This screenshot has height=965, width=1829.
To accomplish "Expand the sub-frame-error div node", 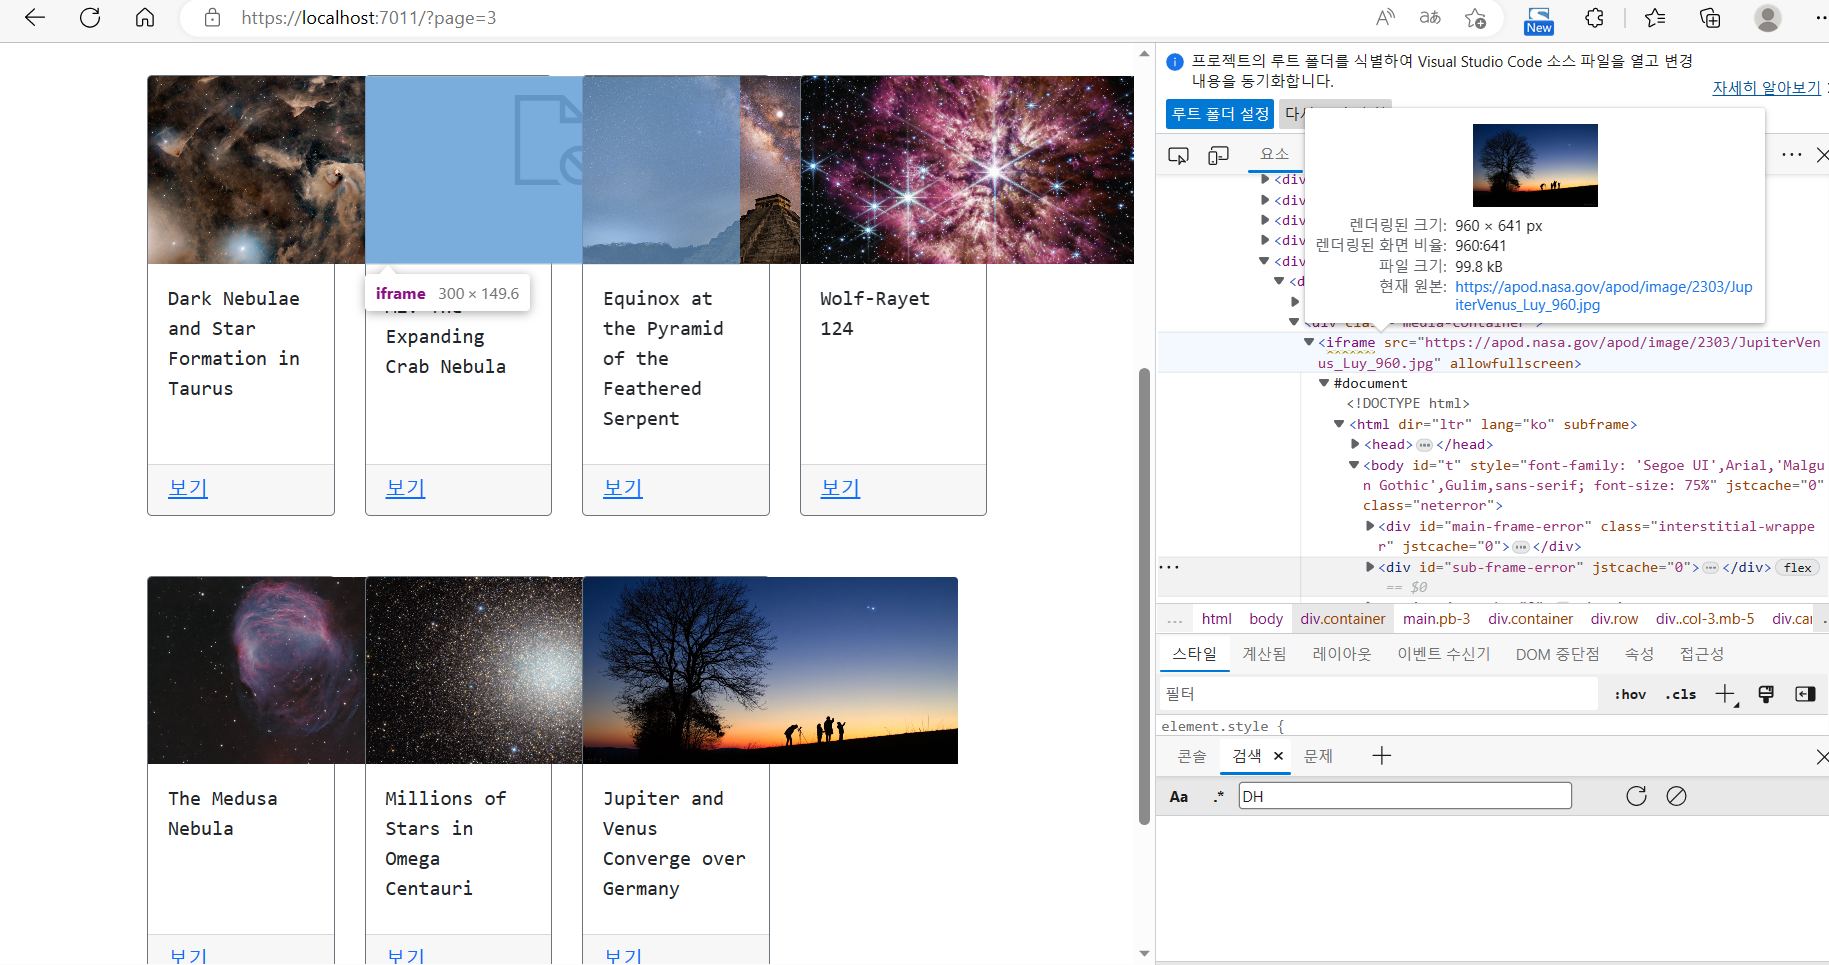I will coord(1370,567).
